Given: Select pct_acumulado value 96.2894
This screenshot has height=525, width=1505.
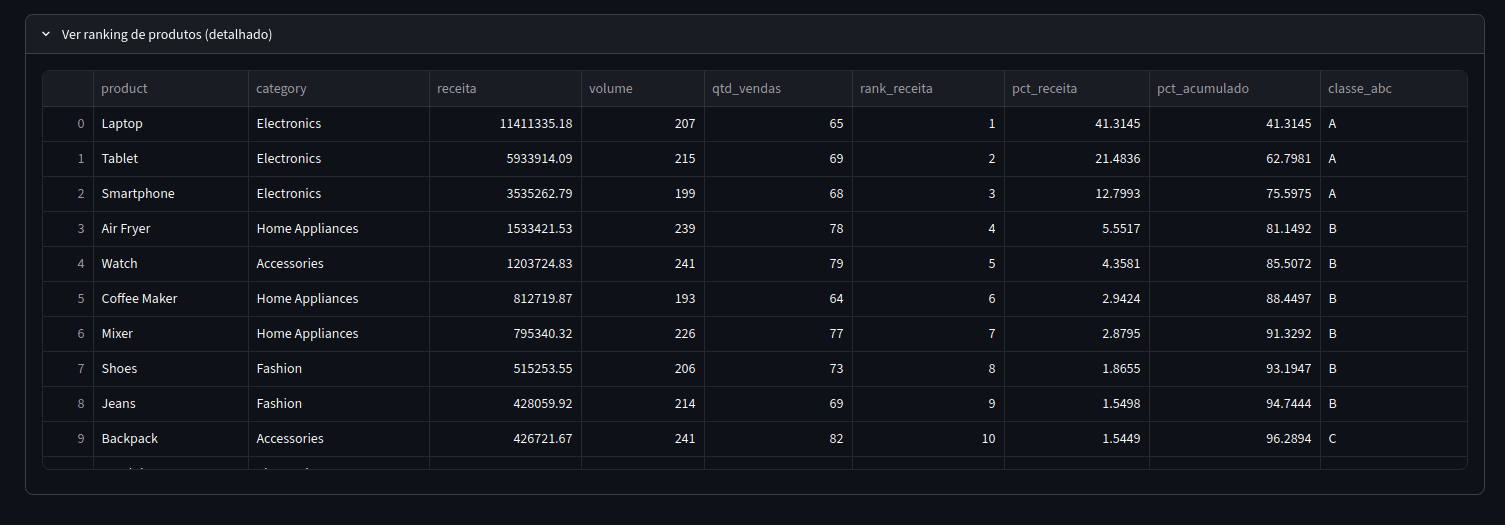Looking at the screenshot, I should tap(1235, 439).
